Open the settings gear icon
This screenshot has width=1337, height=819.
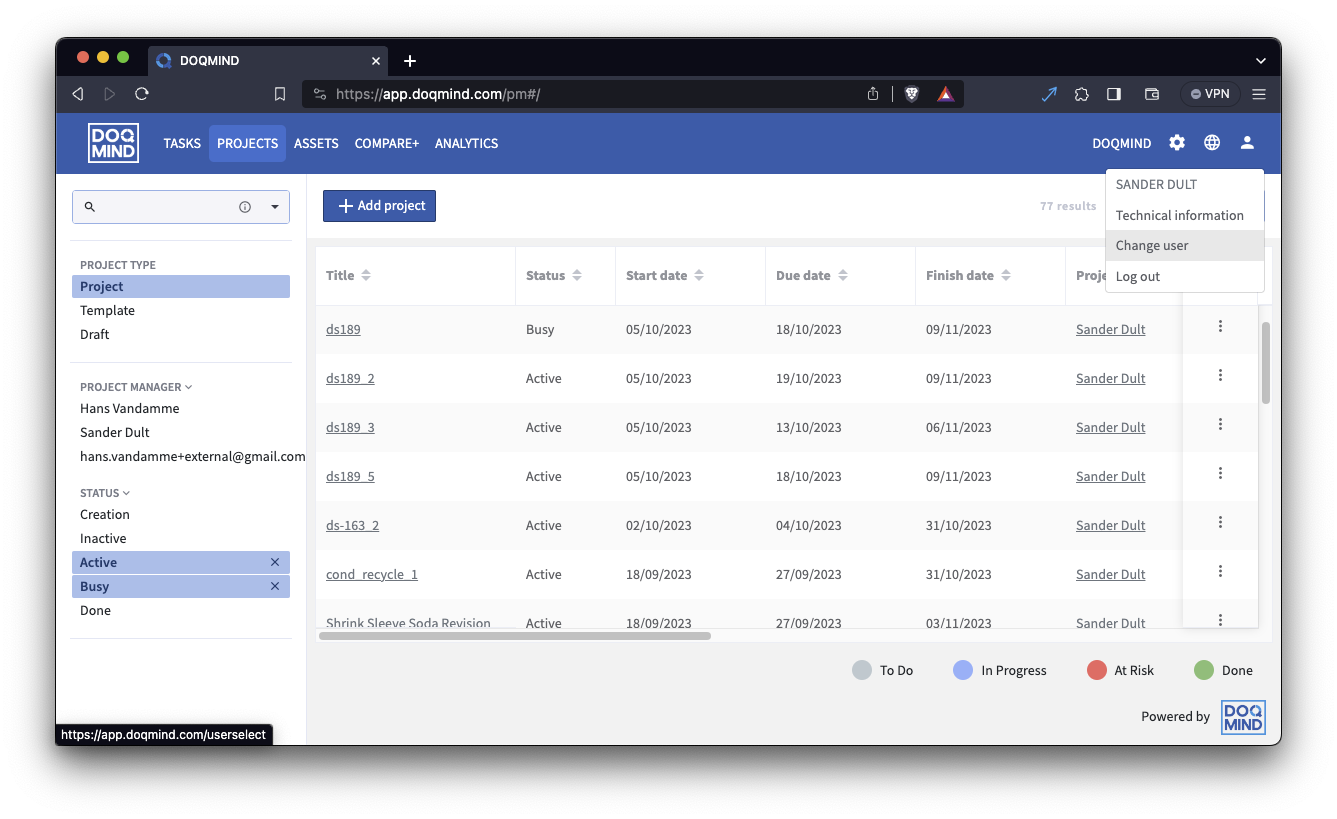pos(1177,143)
